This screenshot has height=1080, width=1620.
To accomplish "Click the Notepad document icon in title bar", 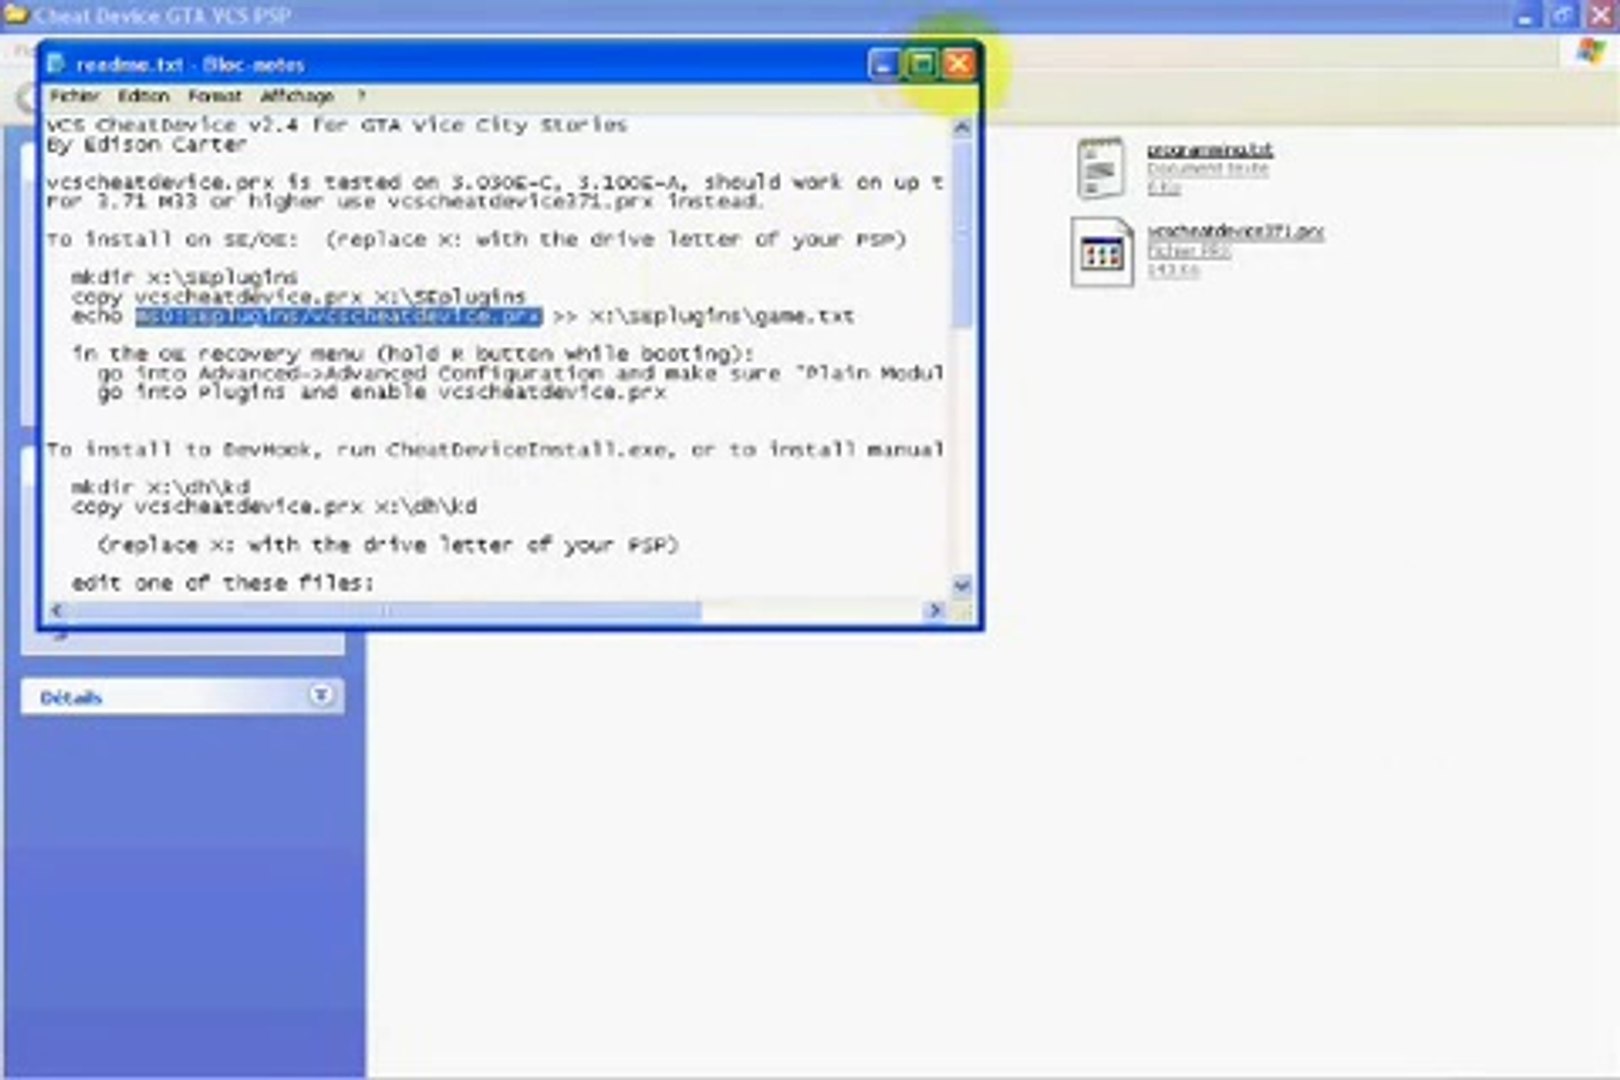I will pyautogui.click(x=57, y=64).
